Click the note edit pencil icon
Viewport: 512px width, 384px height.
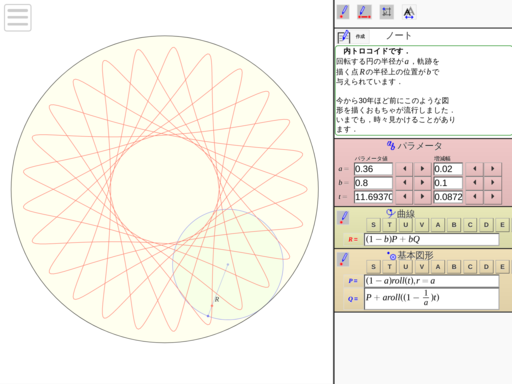click(x=344, y=36)
